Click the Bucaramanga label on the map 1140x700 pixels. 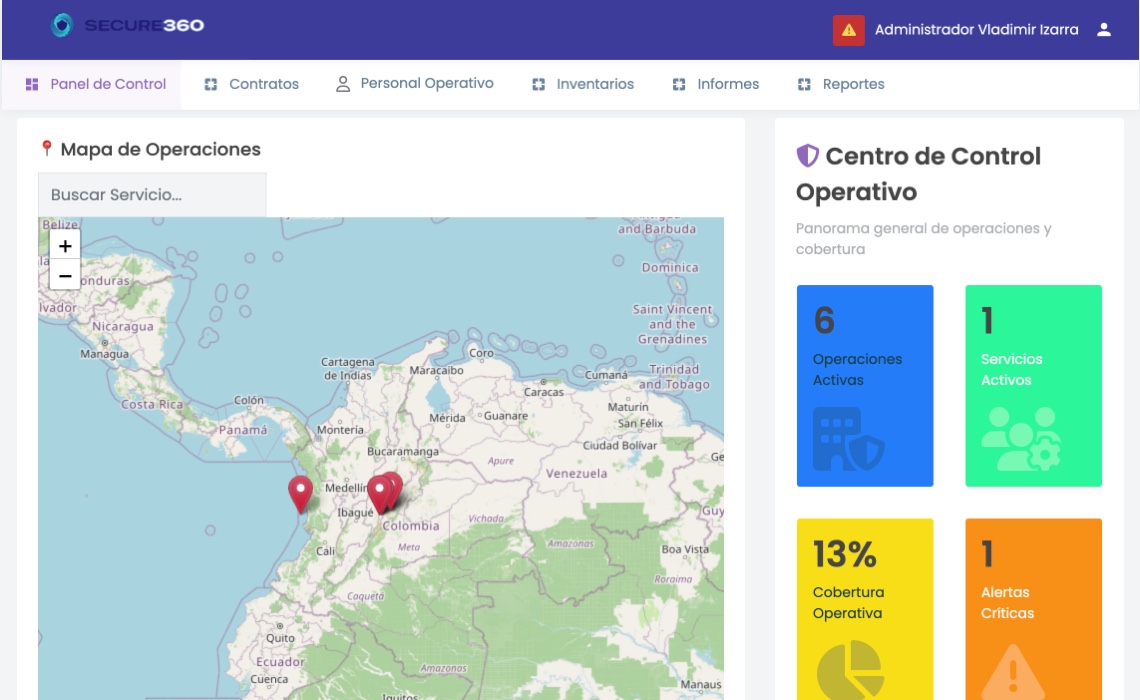pos(403,451)
